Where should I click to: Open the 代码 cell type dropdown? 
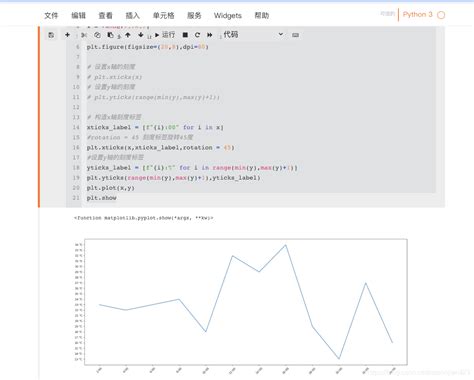tap(253, 35)
